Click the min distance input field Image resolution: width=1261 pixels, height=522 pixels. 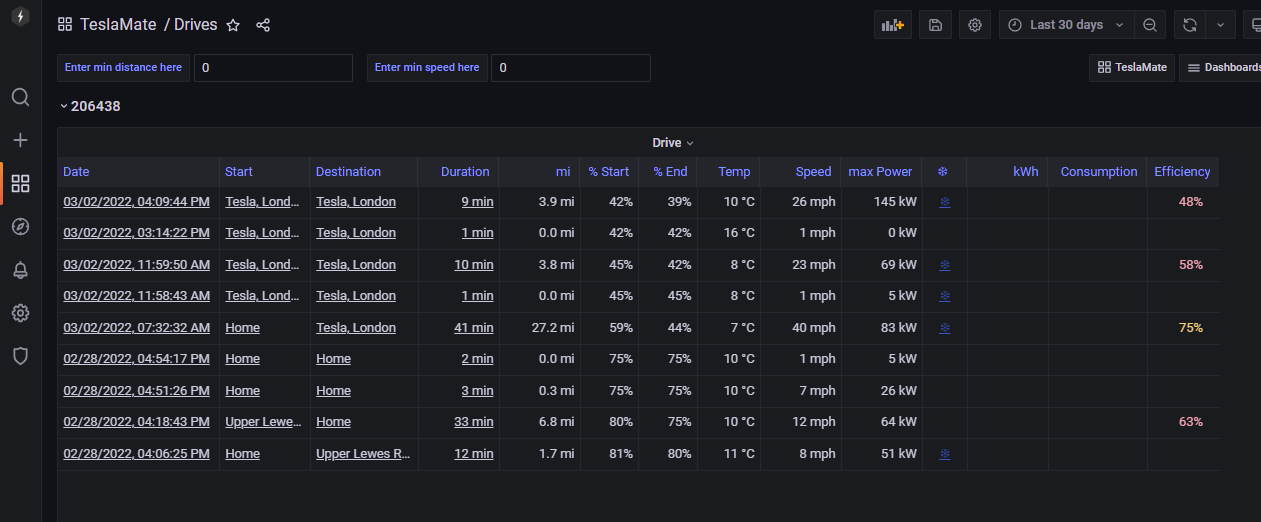273,68
